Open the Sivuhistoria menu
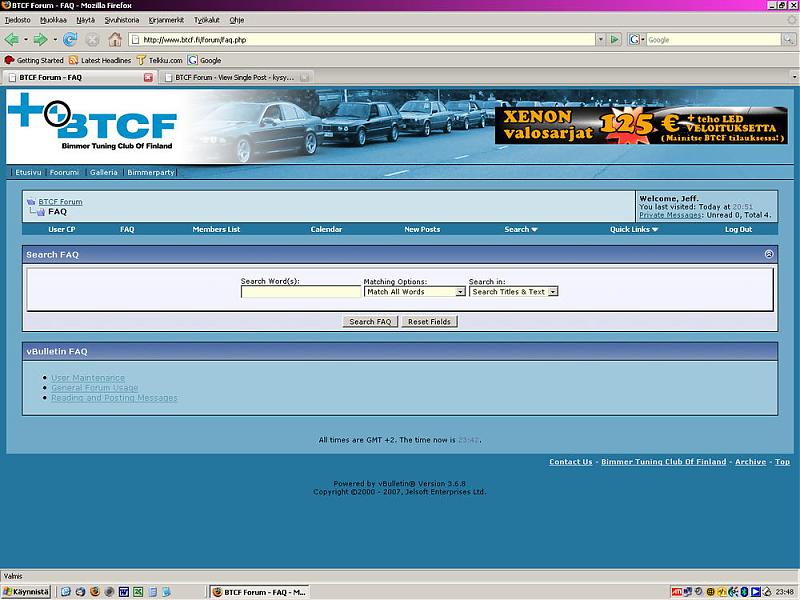 tap(121, 19)
